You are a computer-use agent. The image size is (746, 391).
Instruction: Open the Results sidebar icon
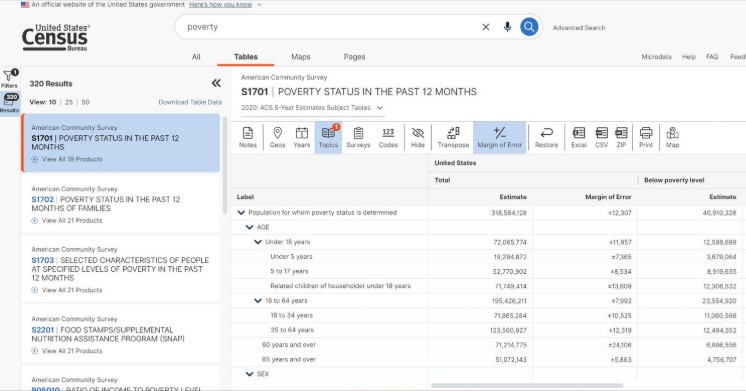pyautogui.click(x=10, y=103)
